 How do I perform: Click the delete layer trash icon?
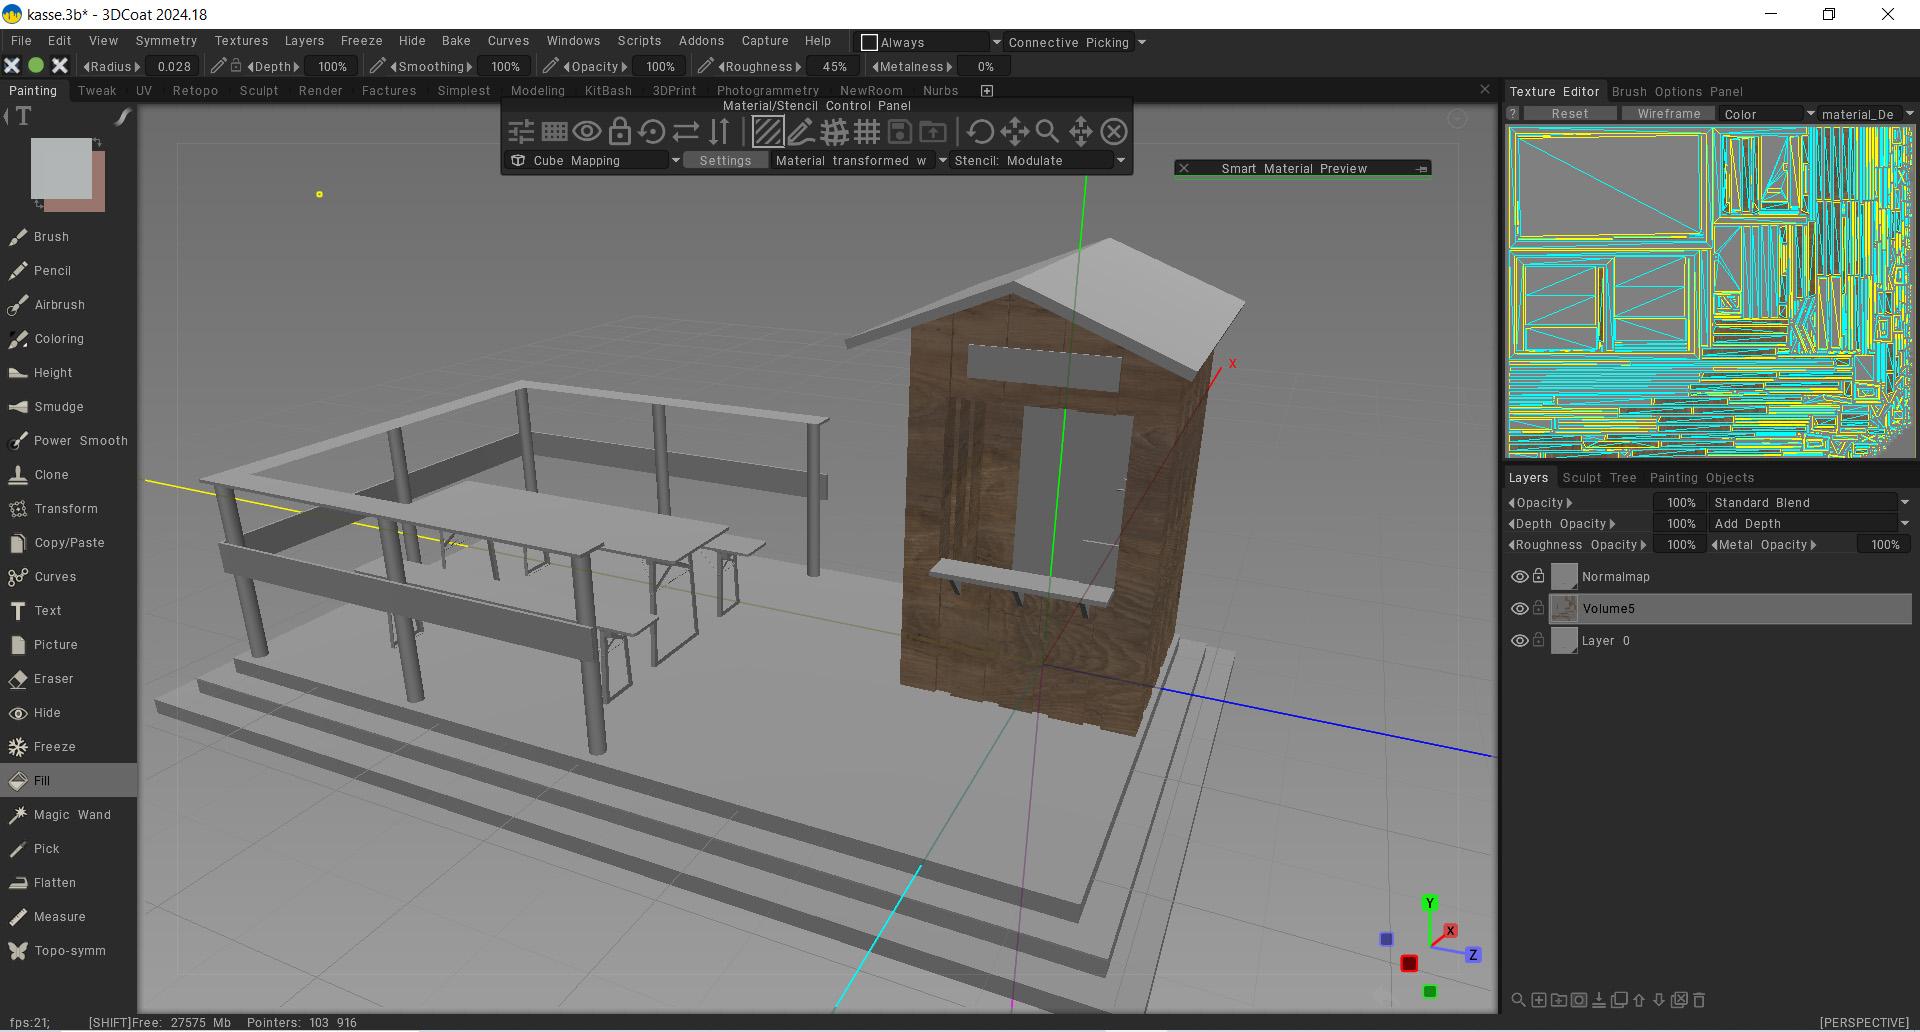1699,1000
